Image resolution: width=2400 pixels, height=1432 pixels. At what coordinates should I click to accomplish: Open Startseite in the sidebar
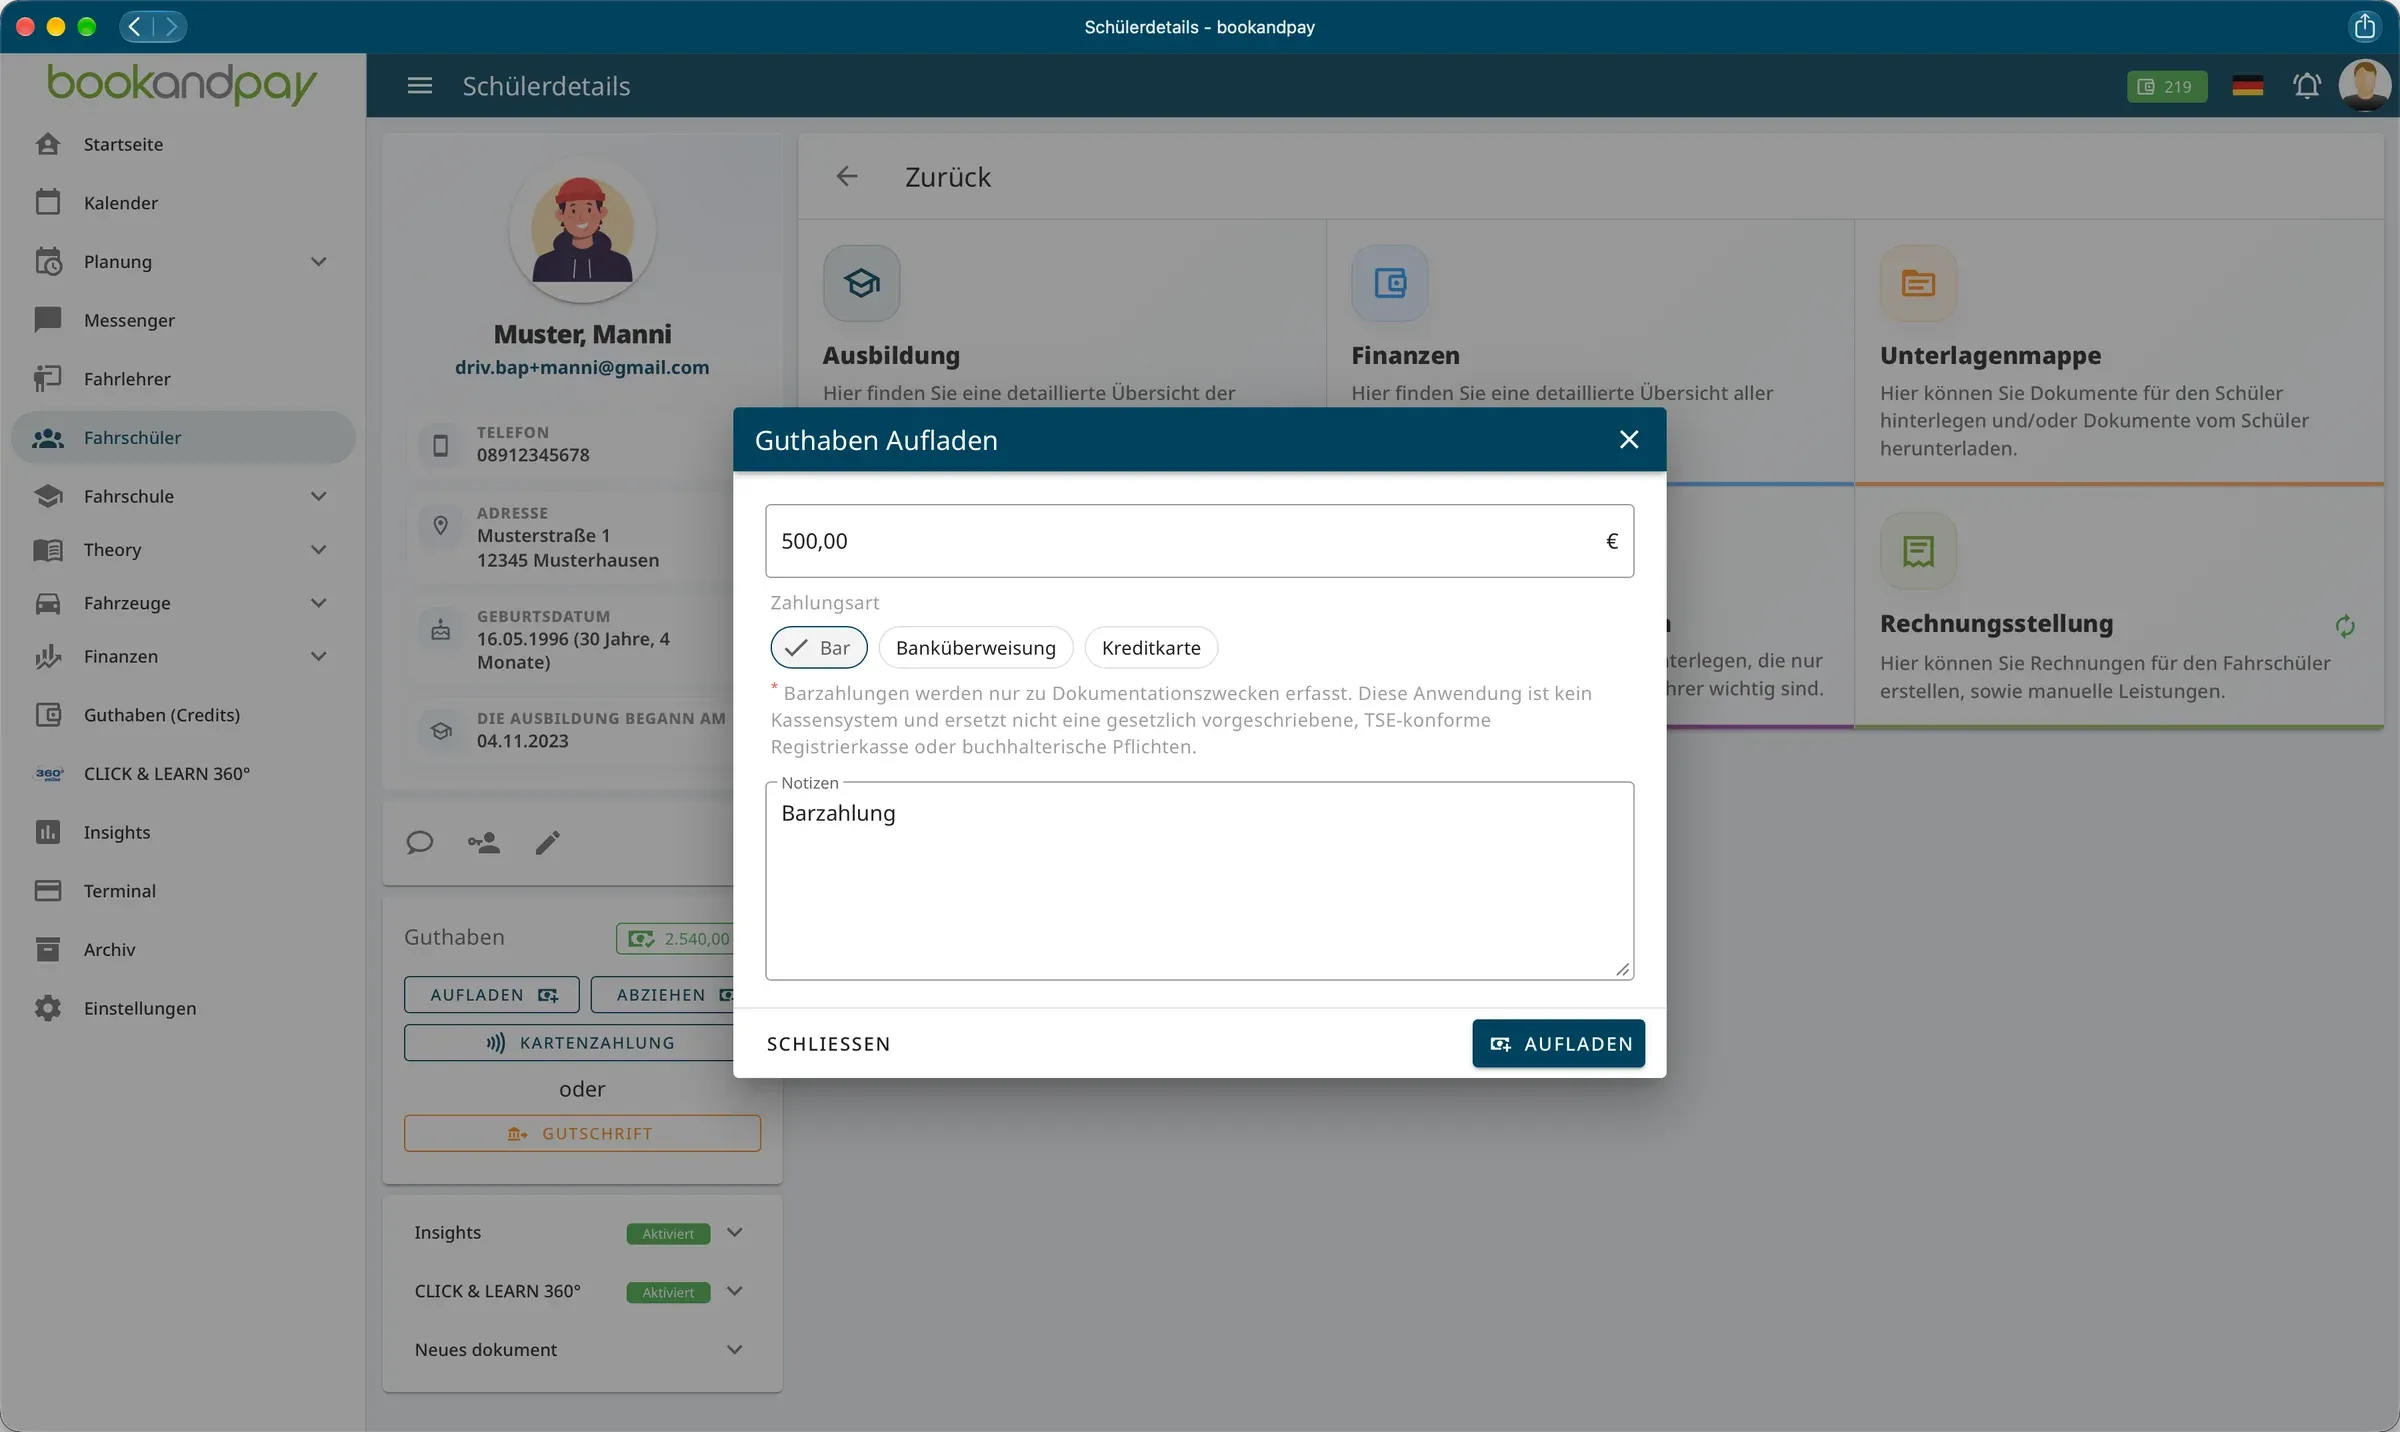click(183, 144)
